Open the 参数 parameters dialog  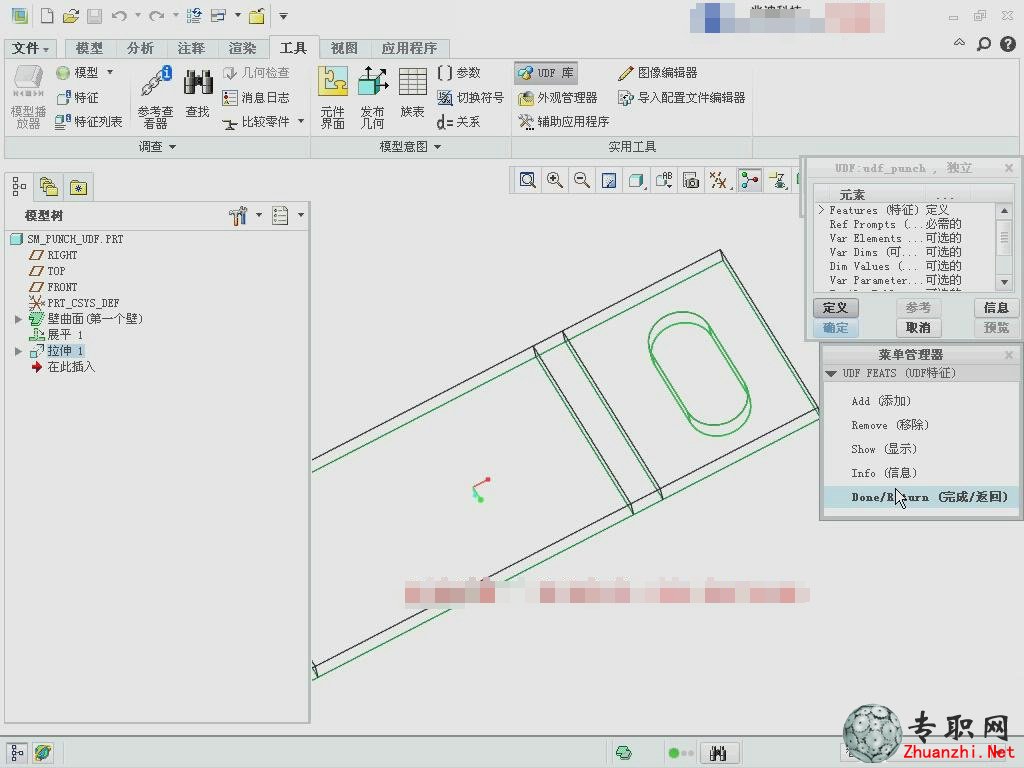pyautogui.click(x=459, y=72)
